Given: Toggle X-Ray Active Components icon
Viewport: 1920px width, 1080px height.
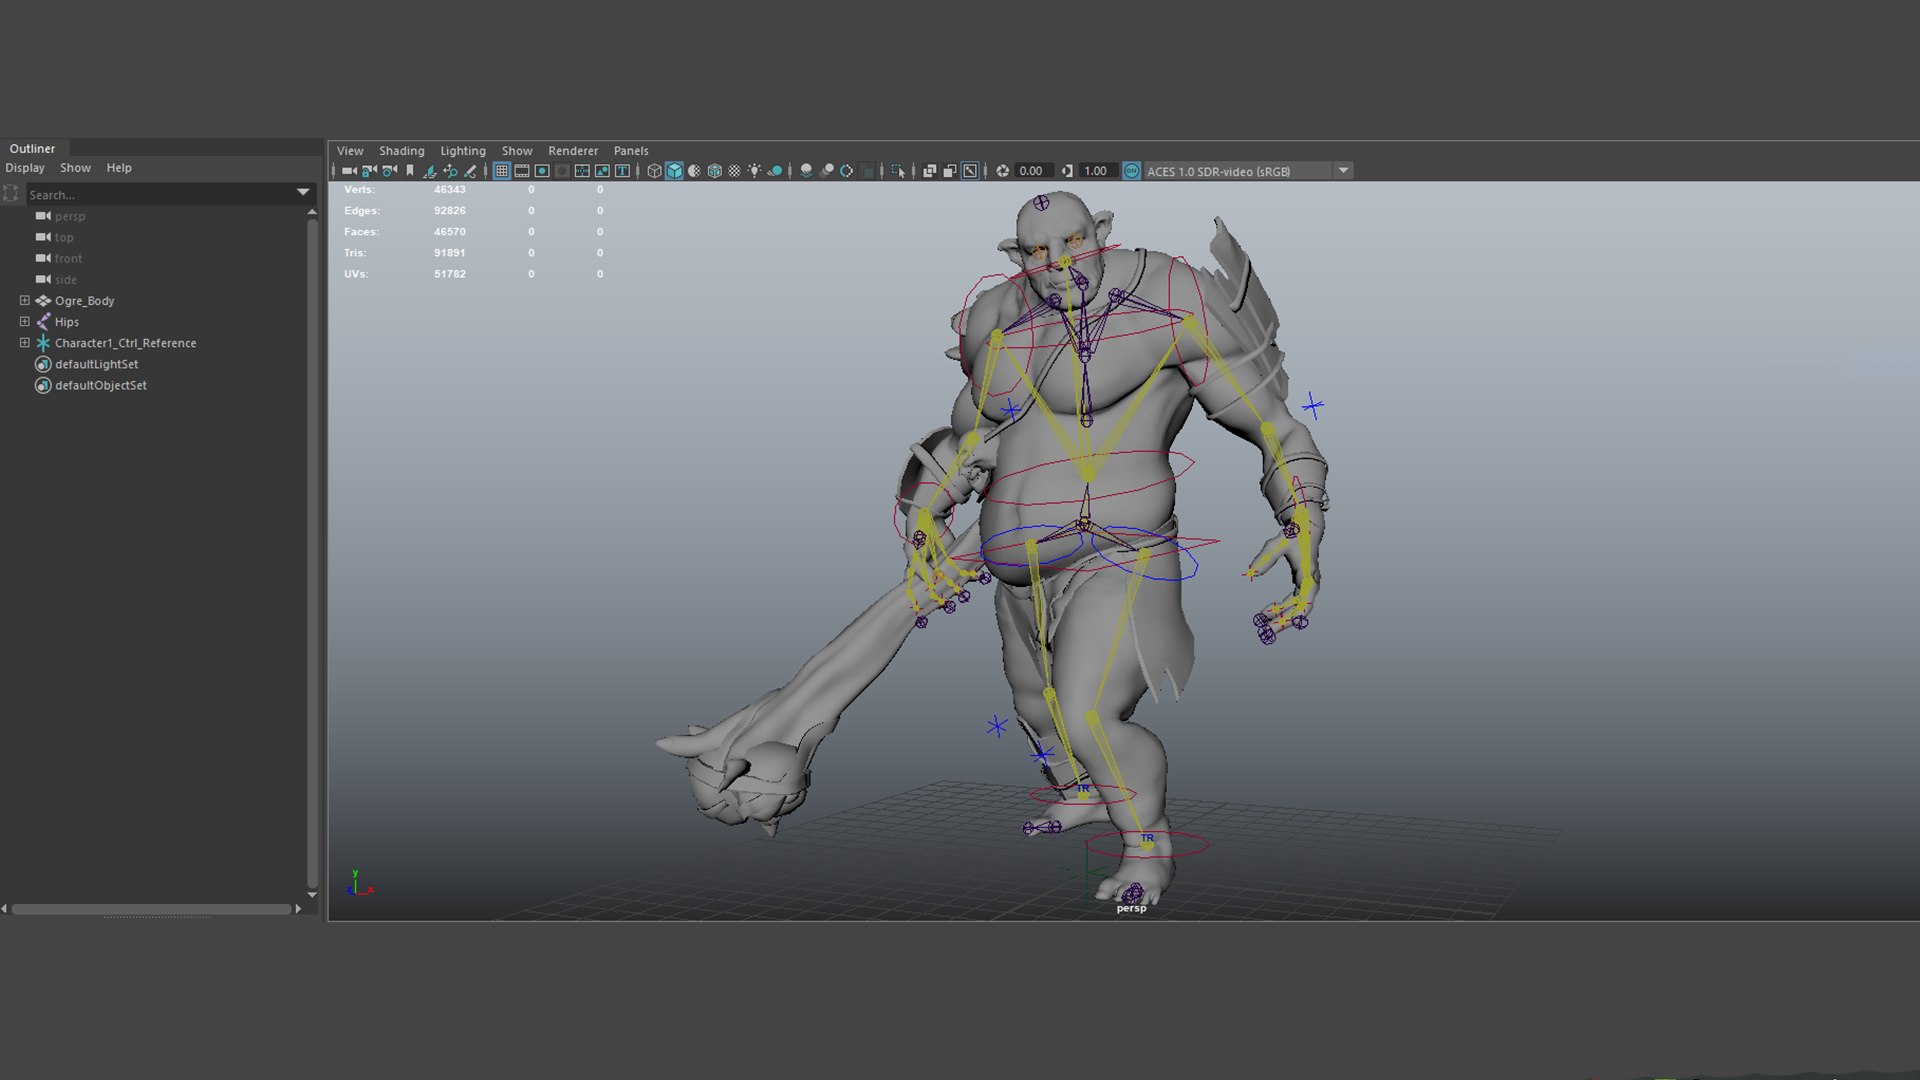Looking at the screenshot, I should pyautogui.click(x=950, y=171).
